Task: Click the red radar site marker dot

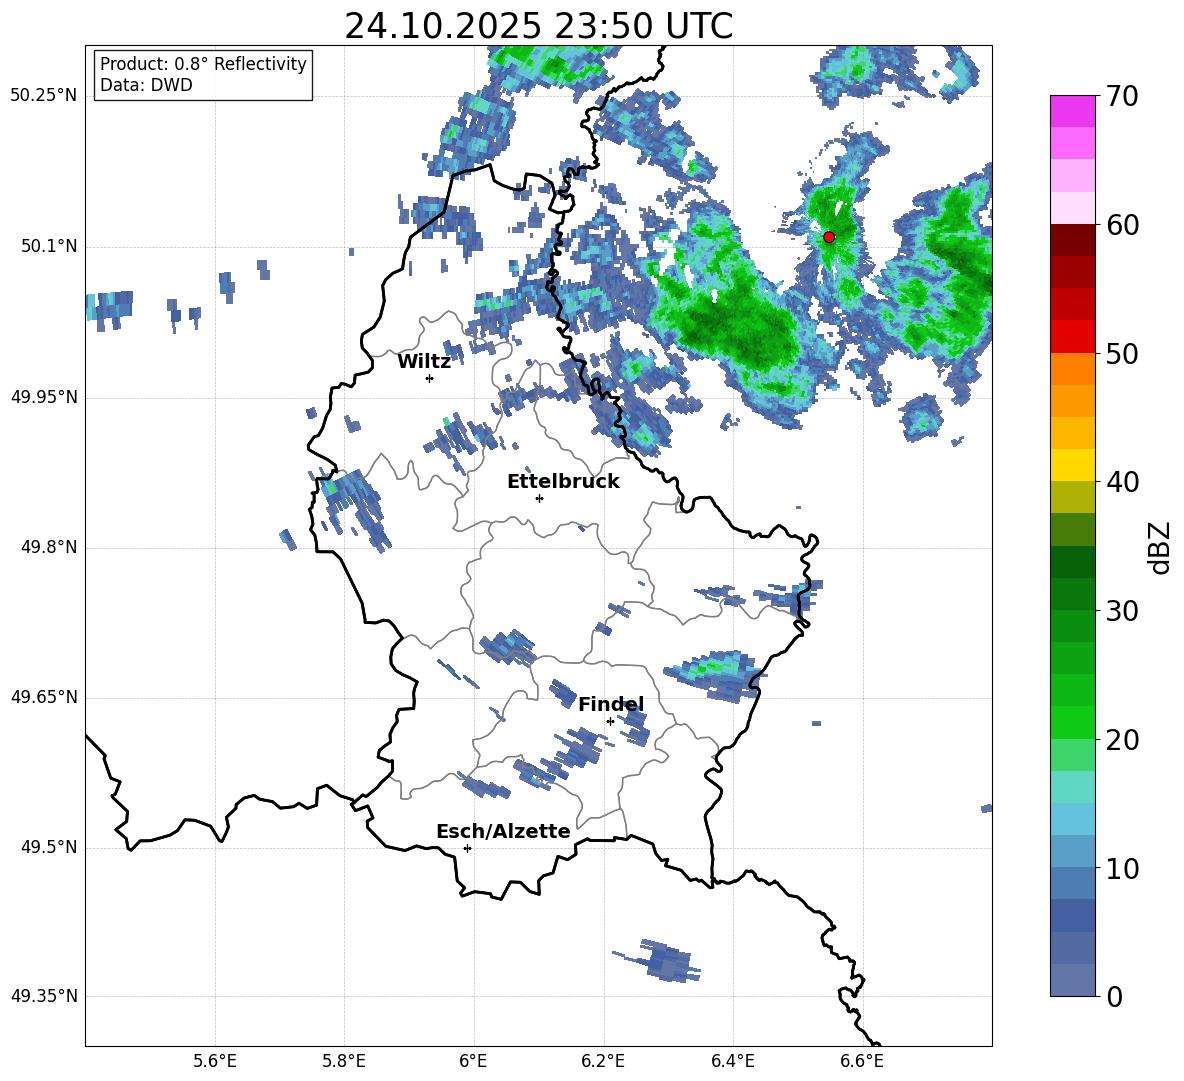Action: coord(829,237)
